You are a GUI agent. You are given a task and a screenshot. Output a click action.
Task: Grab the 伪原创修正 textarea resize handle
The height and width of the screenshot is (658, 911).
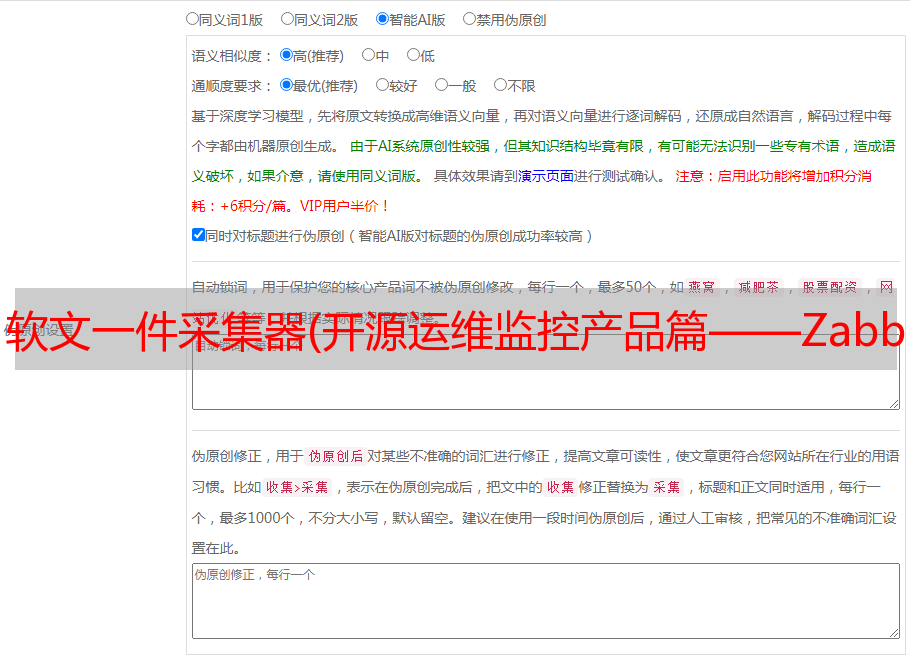click(x=894, y=633)
